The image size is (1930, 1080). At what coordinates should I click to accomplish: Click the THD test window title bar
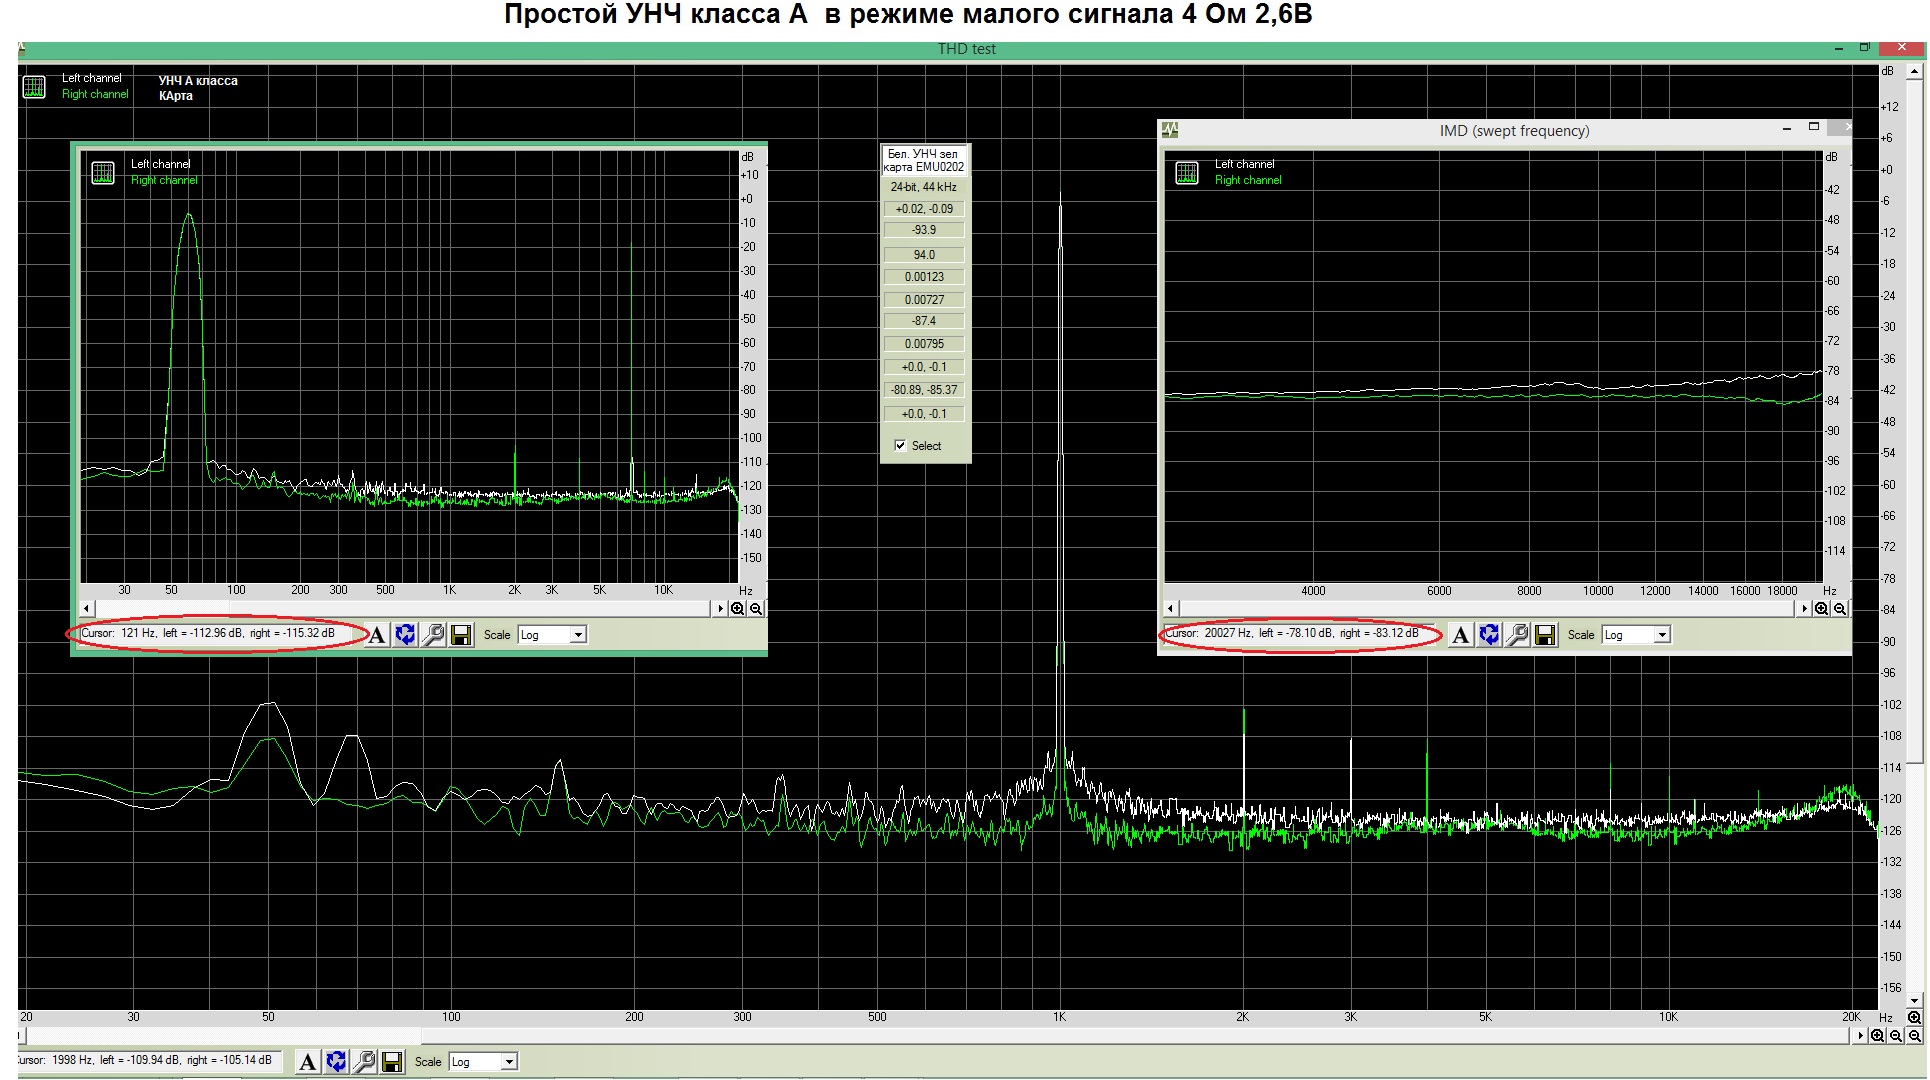click(965, 49)
